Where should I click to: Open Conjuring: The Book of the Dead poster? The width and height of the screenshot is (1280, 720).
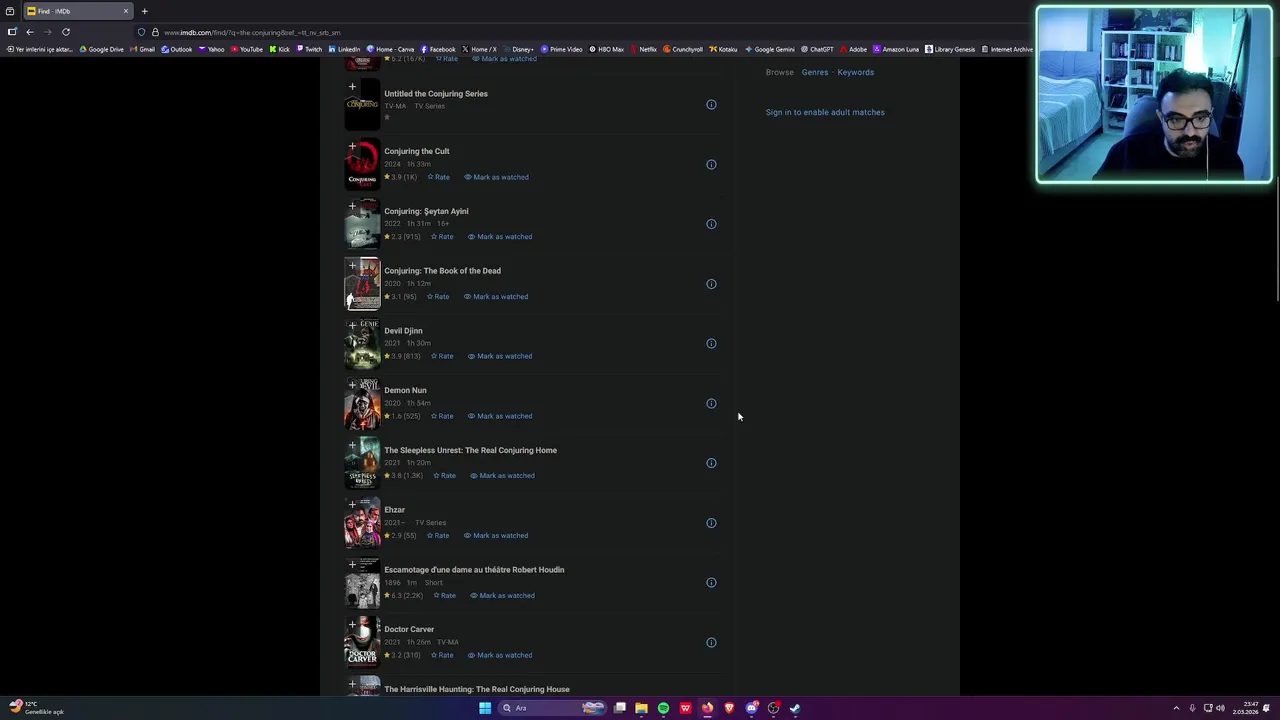coord(362,284)
